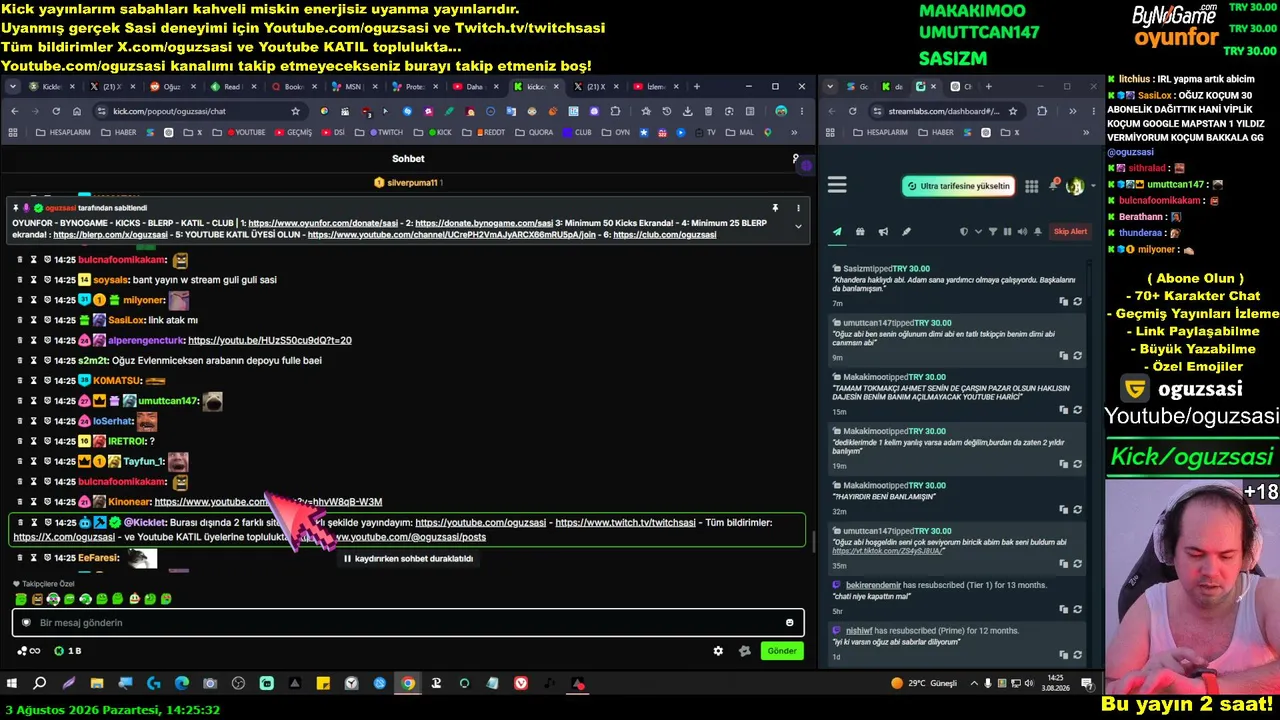Open the Streamlabs profile avatar menu

tap(1075, 186)
